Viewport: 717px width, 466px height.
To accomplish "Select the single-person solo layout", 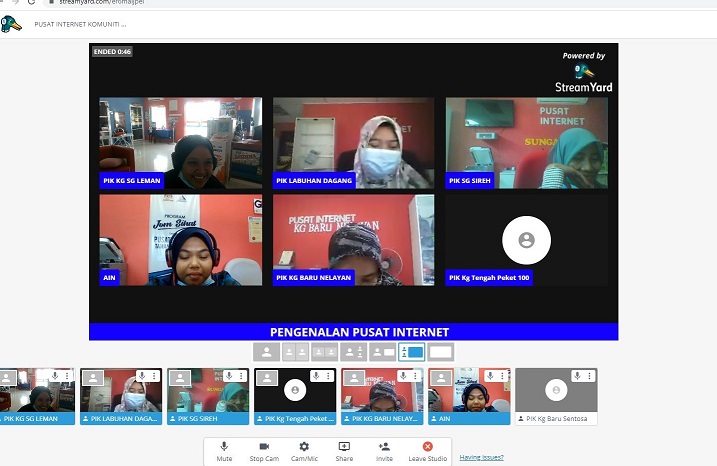I will tap(266, 352).
